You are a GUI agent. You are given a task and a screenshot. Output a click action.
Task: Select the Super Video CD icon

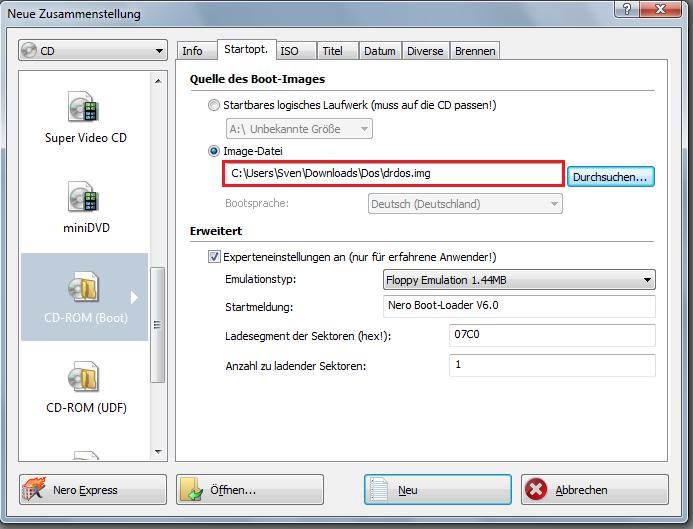coord(84,106)
